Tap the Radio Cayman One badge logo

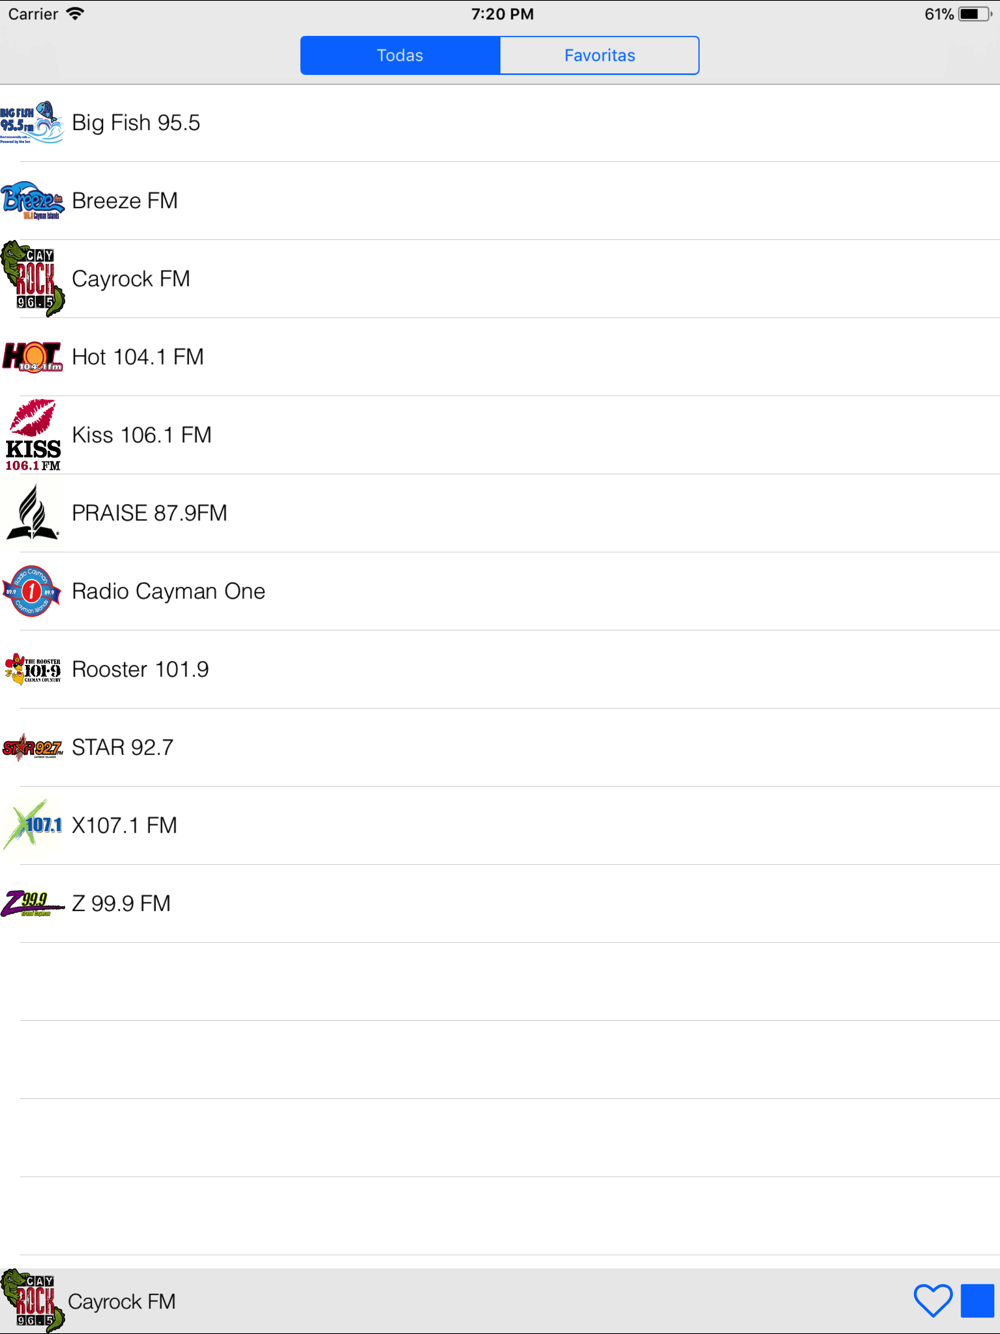pyautogui.click(x=32, y=591)
